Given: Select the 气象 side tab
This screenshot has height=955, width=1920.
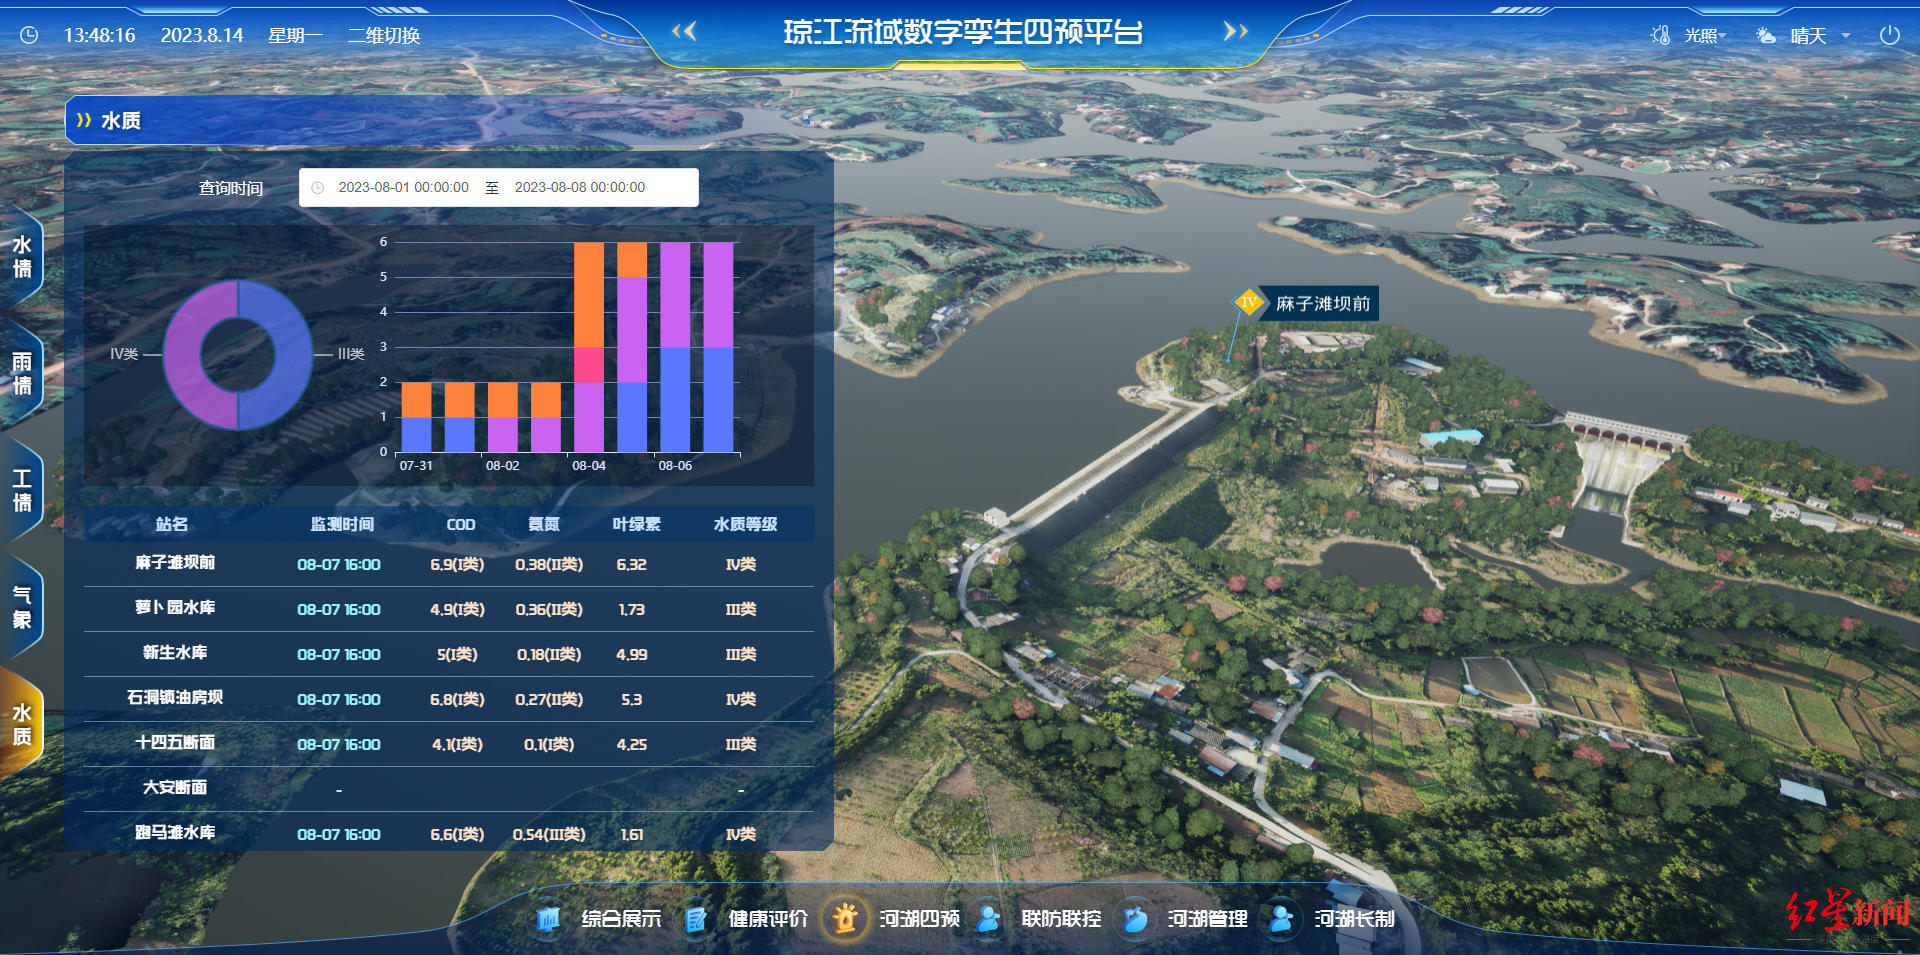Looking at the screenshot, I should tap(22, 607).
